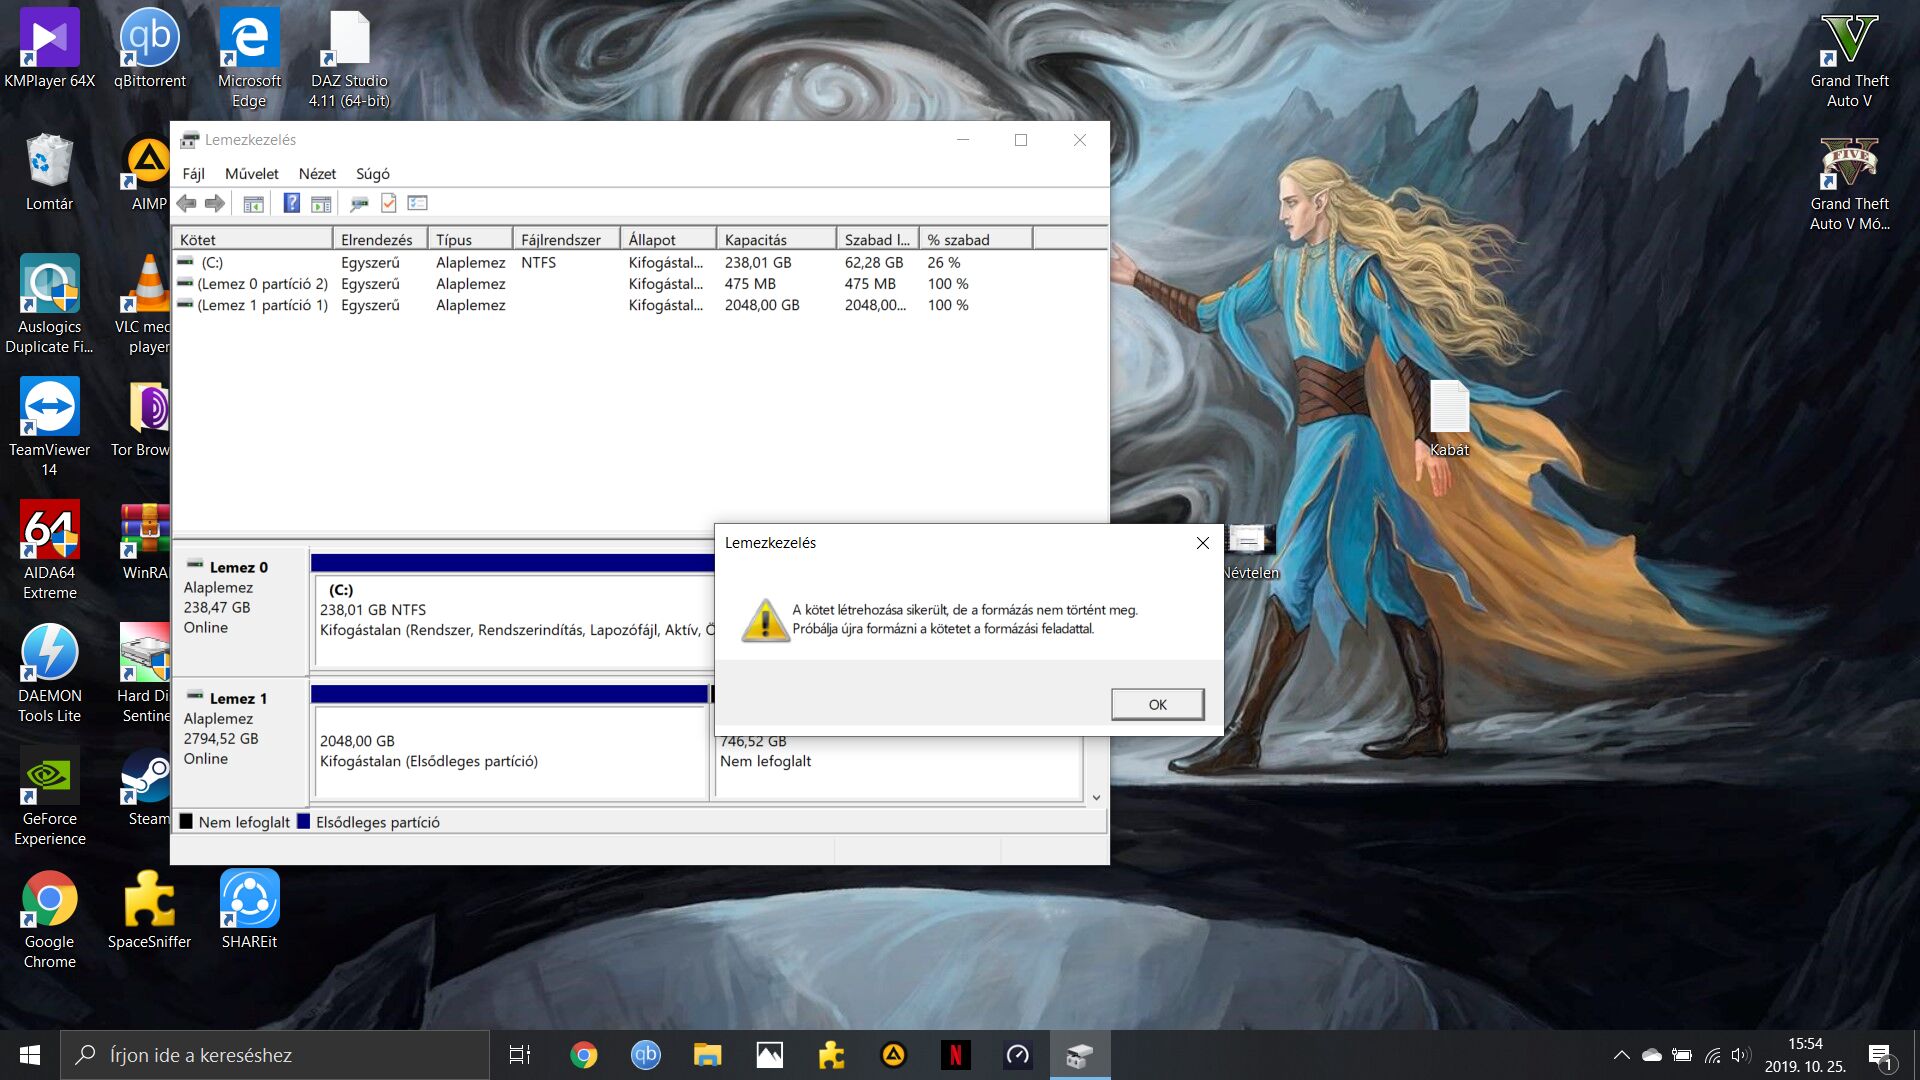
Task: Open the Fájl menu
Action: (193, 174)
